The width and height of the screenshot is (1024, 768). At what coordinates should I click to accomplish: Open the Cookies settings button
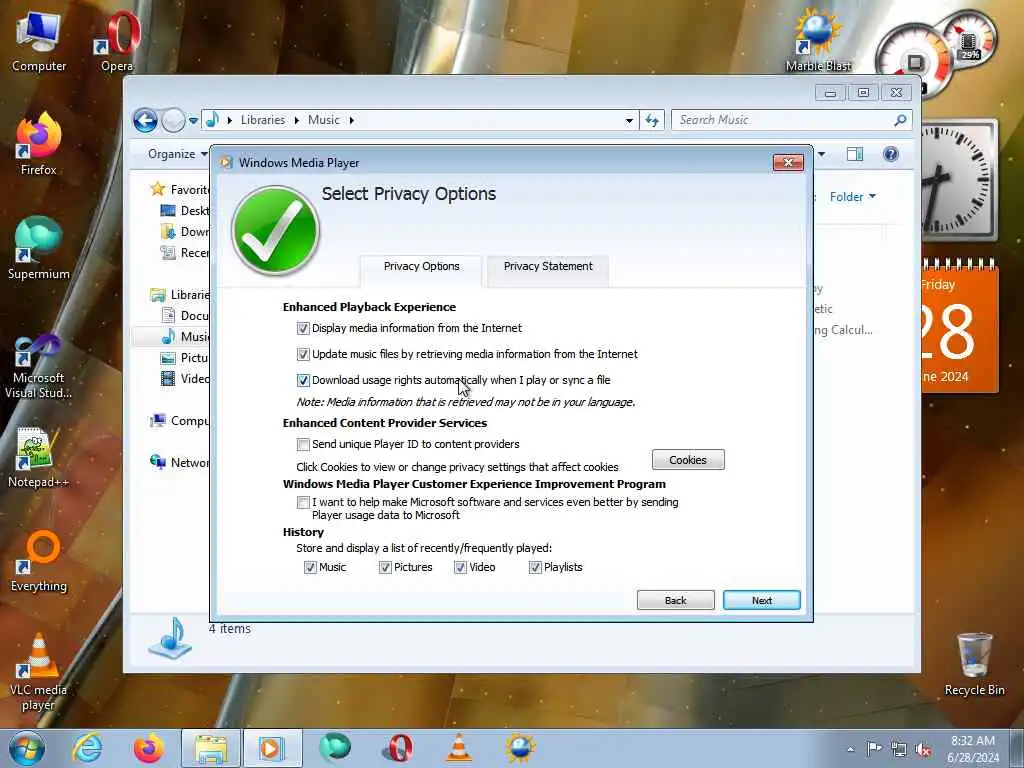tap(688, 460)
